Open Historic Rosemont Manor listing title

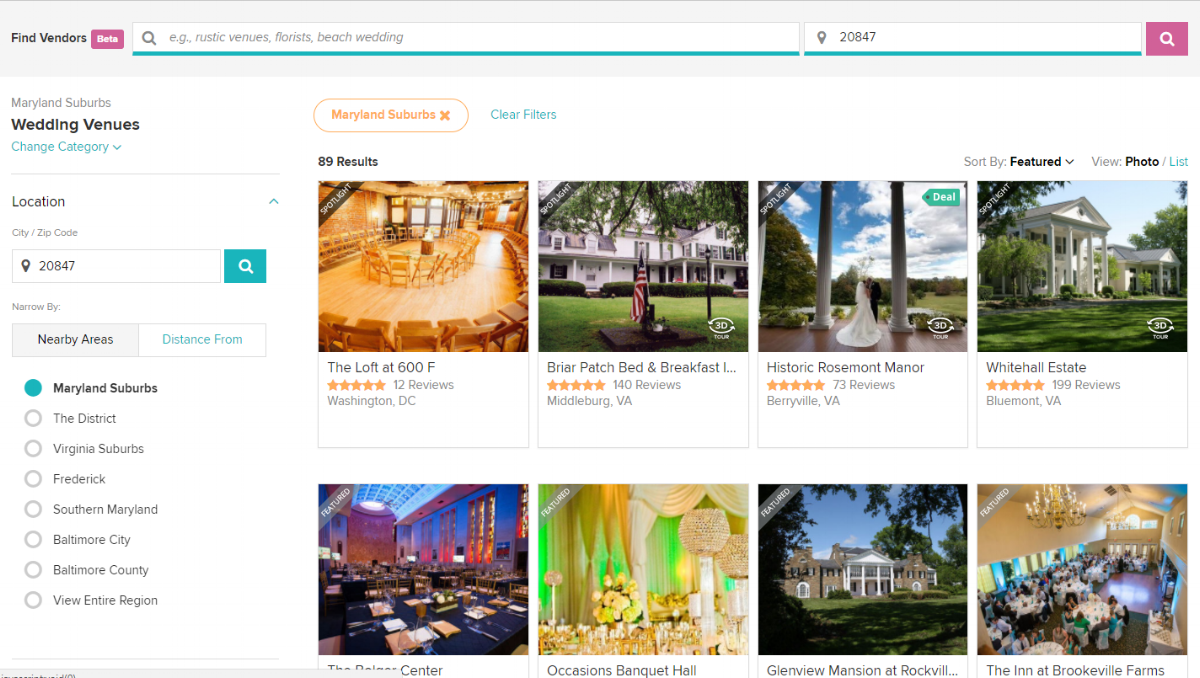[x=845, y=368]
